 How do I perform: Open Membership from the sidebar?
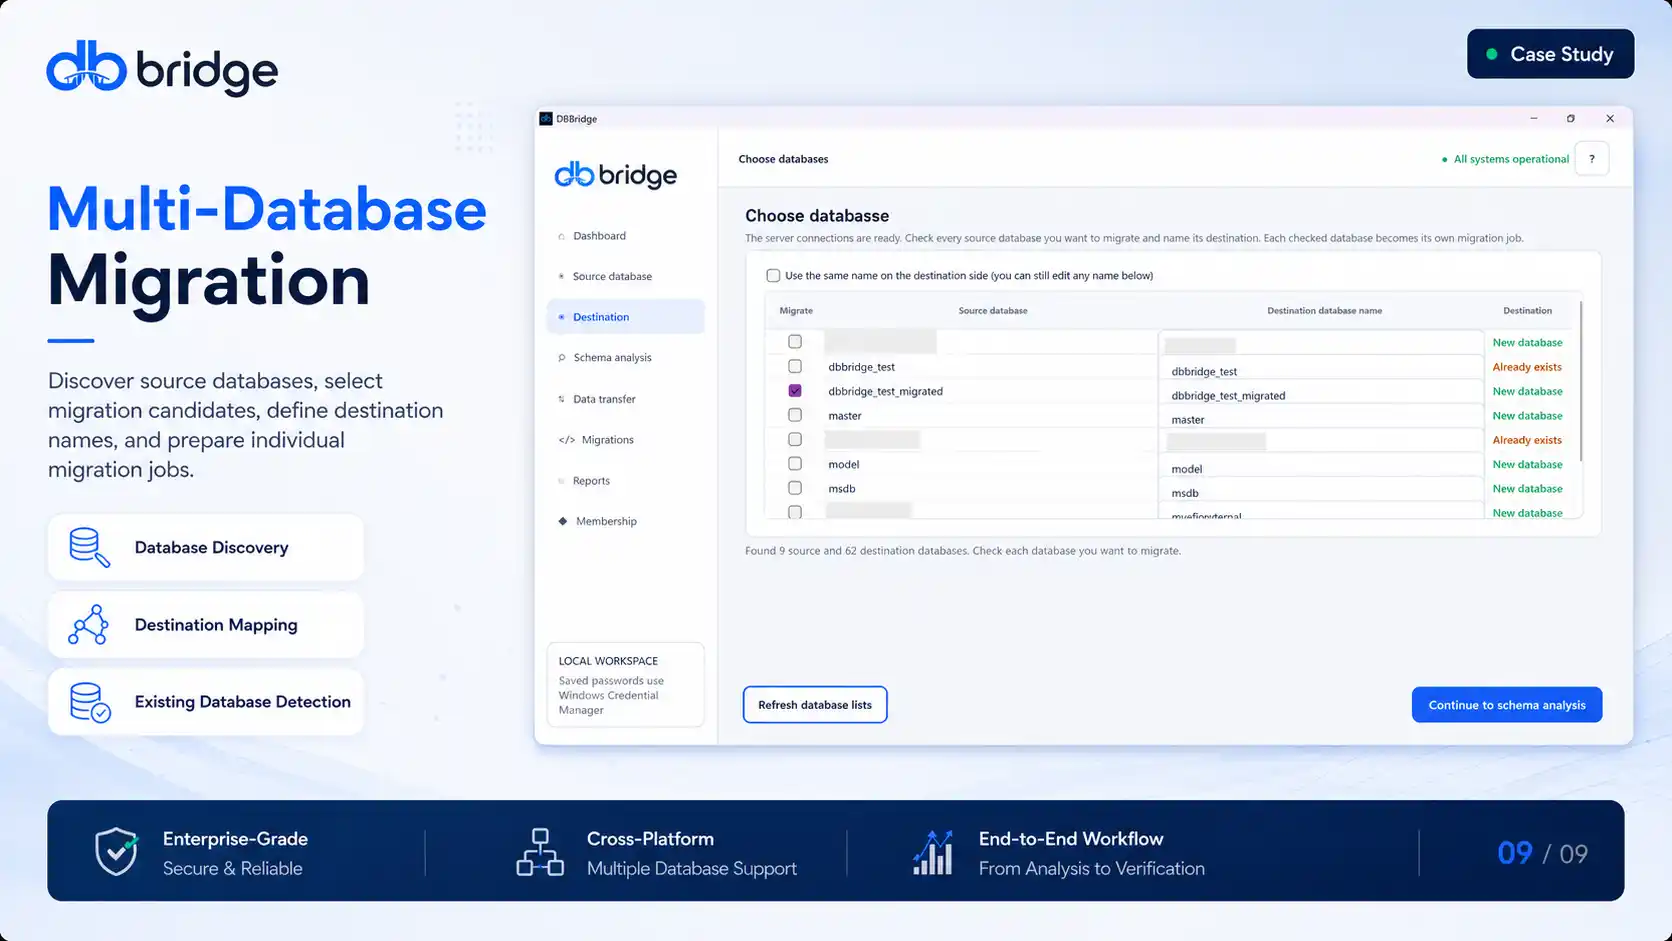click(x=625, y=521)
